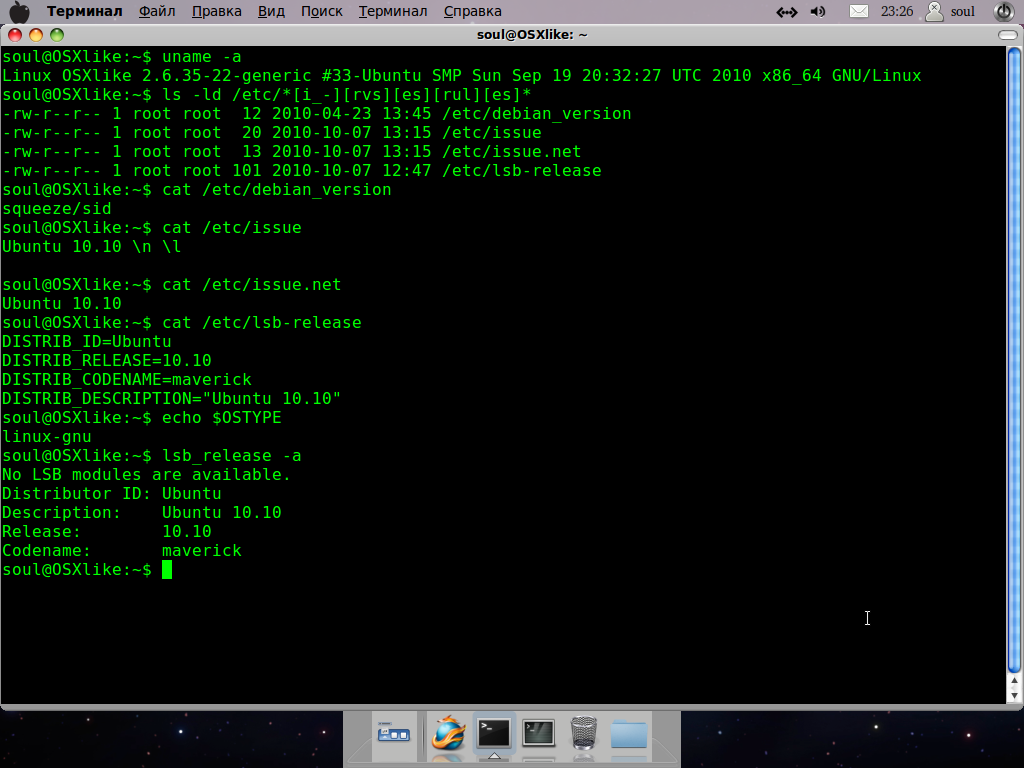Image resolution: width=1024 pixels, height=768 pixels.
Task: Click the "lsb_release -a" command line
Action: (152, 455)
